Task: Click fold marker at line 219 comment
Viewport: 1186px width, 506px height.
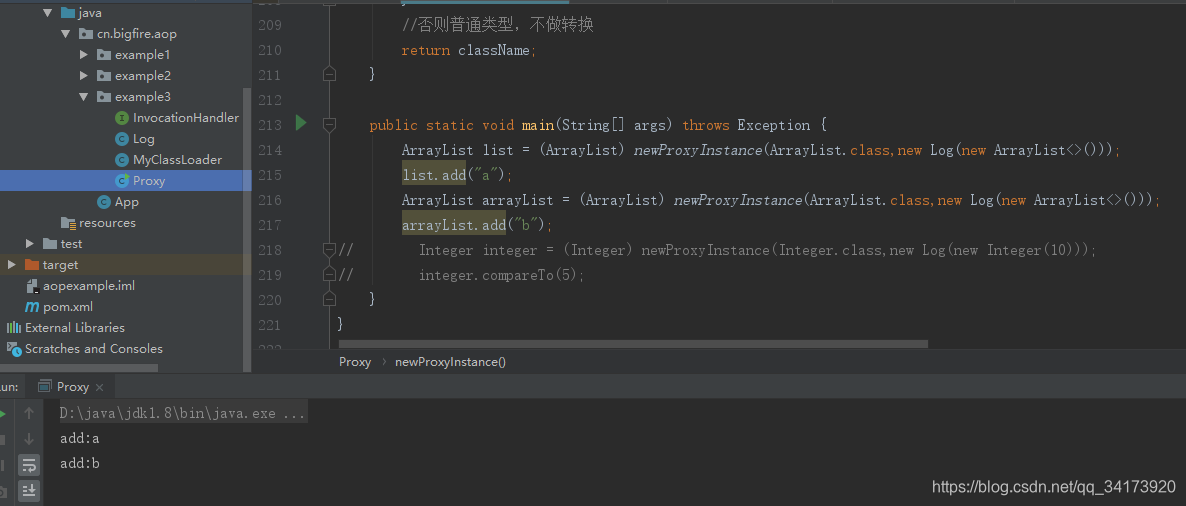Action: pos(329,275)
